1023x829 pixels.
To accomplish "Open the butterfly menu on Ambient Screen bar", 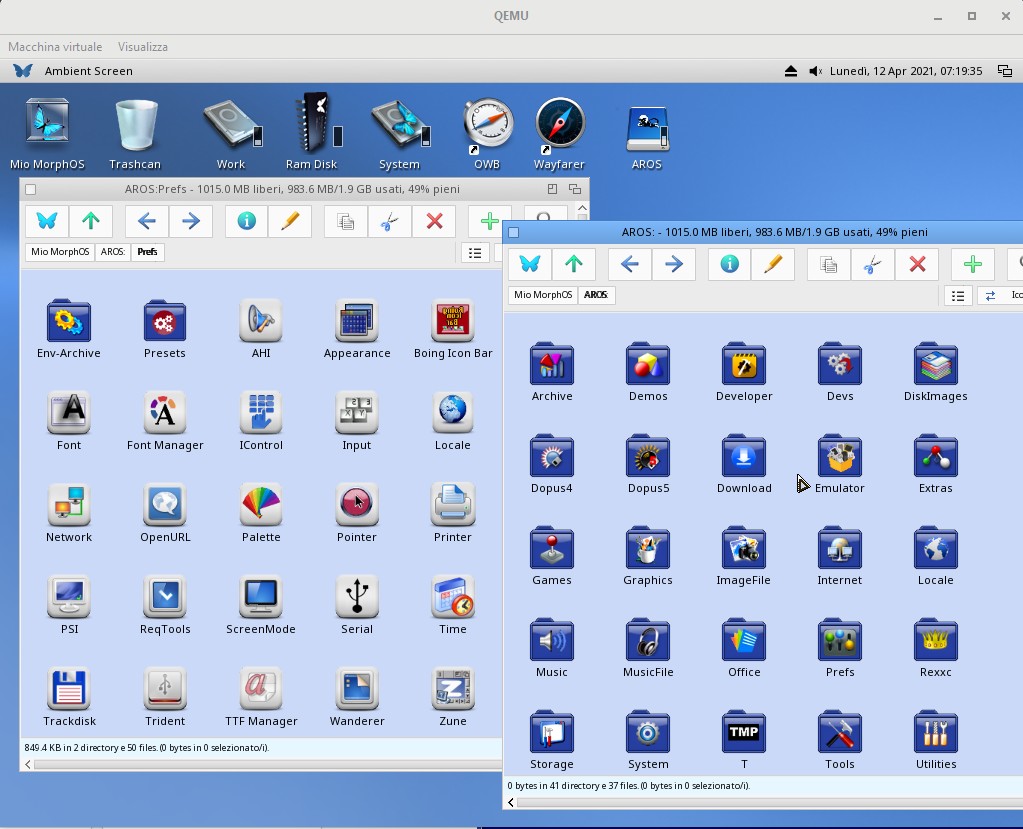I will (x=23, y=71).
